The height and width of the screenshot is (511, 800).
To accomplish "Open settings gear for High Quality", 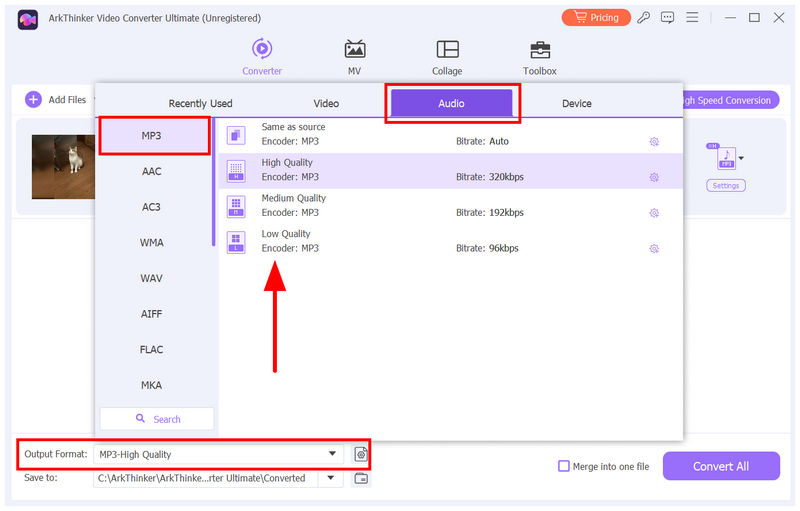I will pyautogui.click(x=654, y=177).
